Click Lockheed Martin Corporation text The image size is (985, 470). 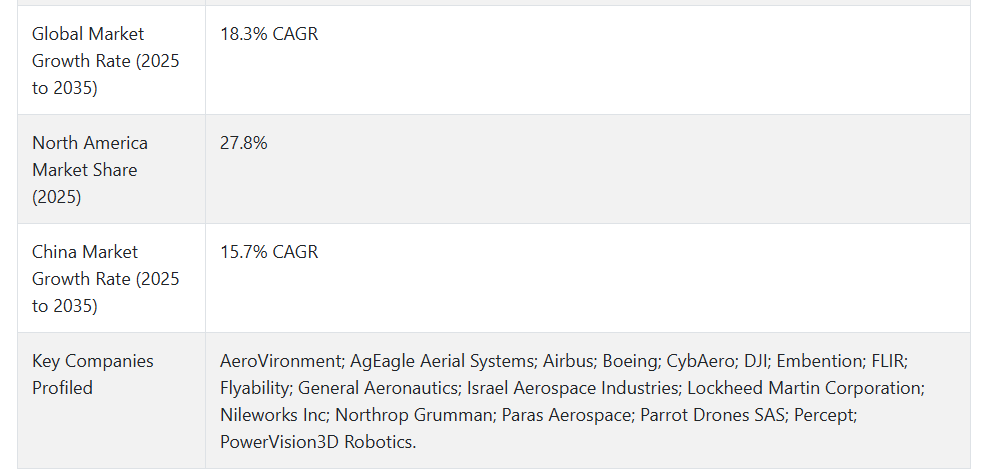coord(804,388)
